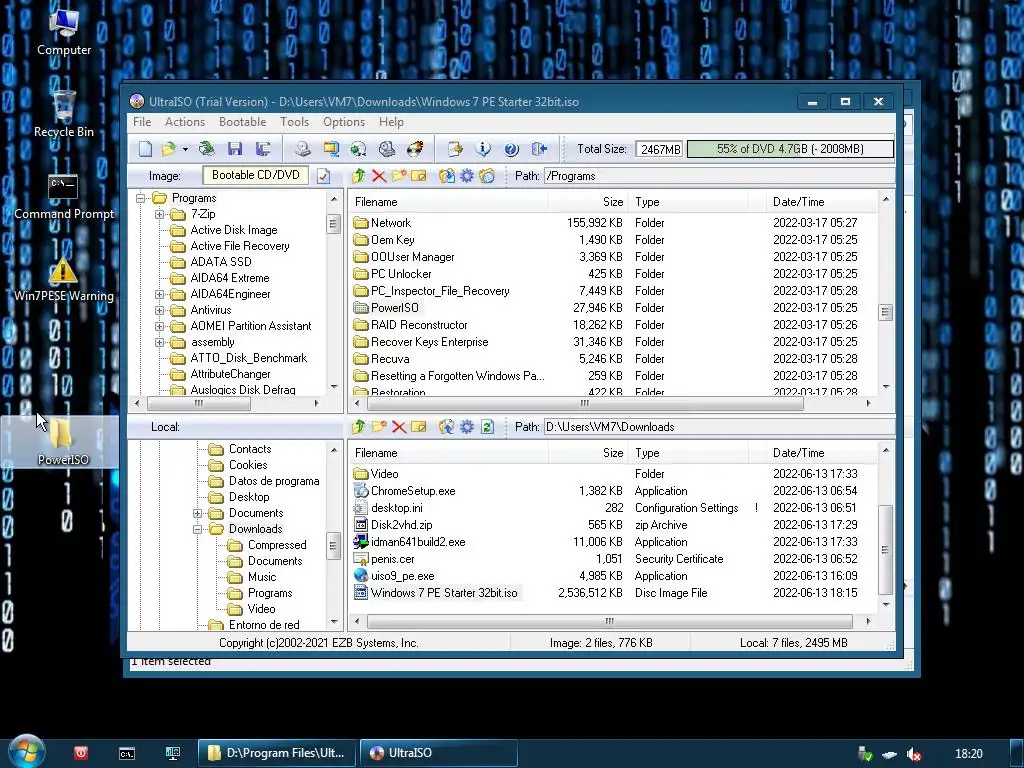Select idman641build2.exe in Local list
The width and height of the screenshot is (1024, 768).
click(418, 542)
